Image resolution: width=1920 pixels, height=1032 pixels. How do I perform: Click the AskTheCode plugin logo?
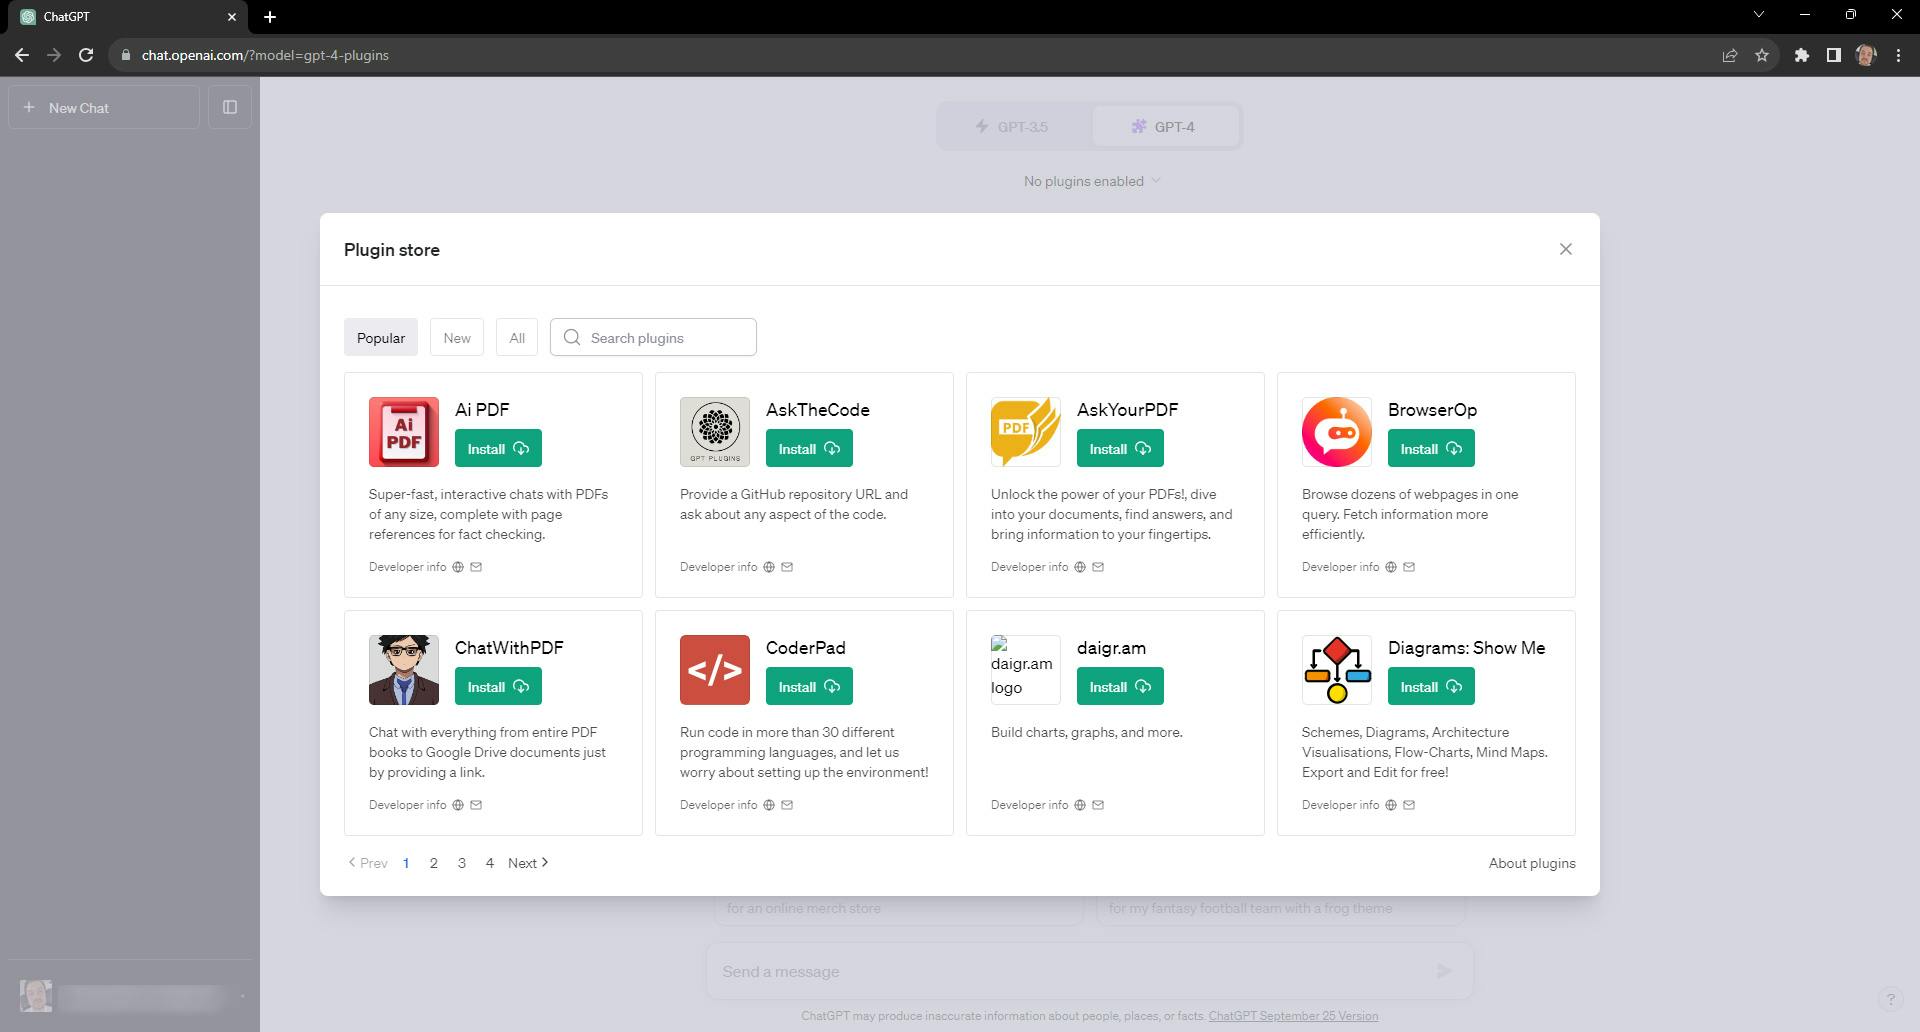click(x=715, y=432)
